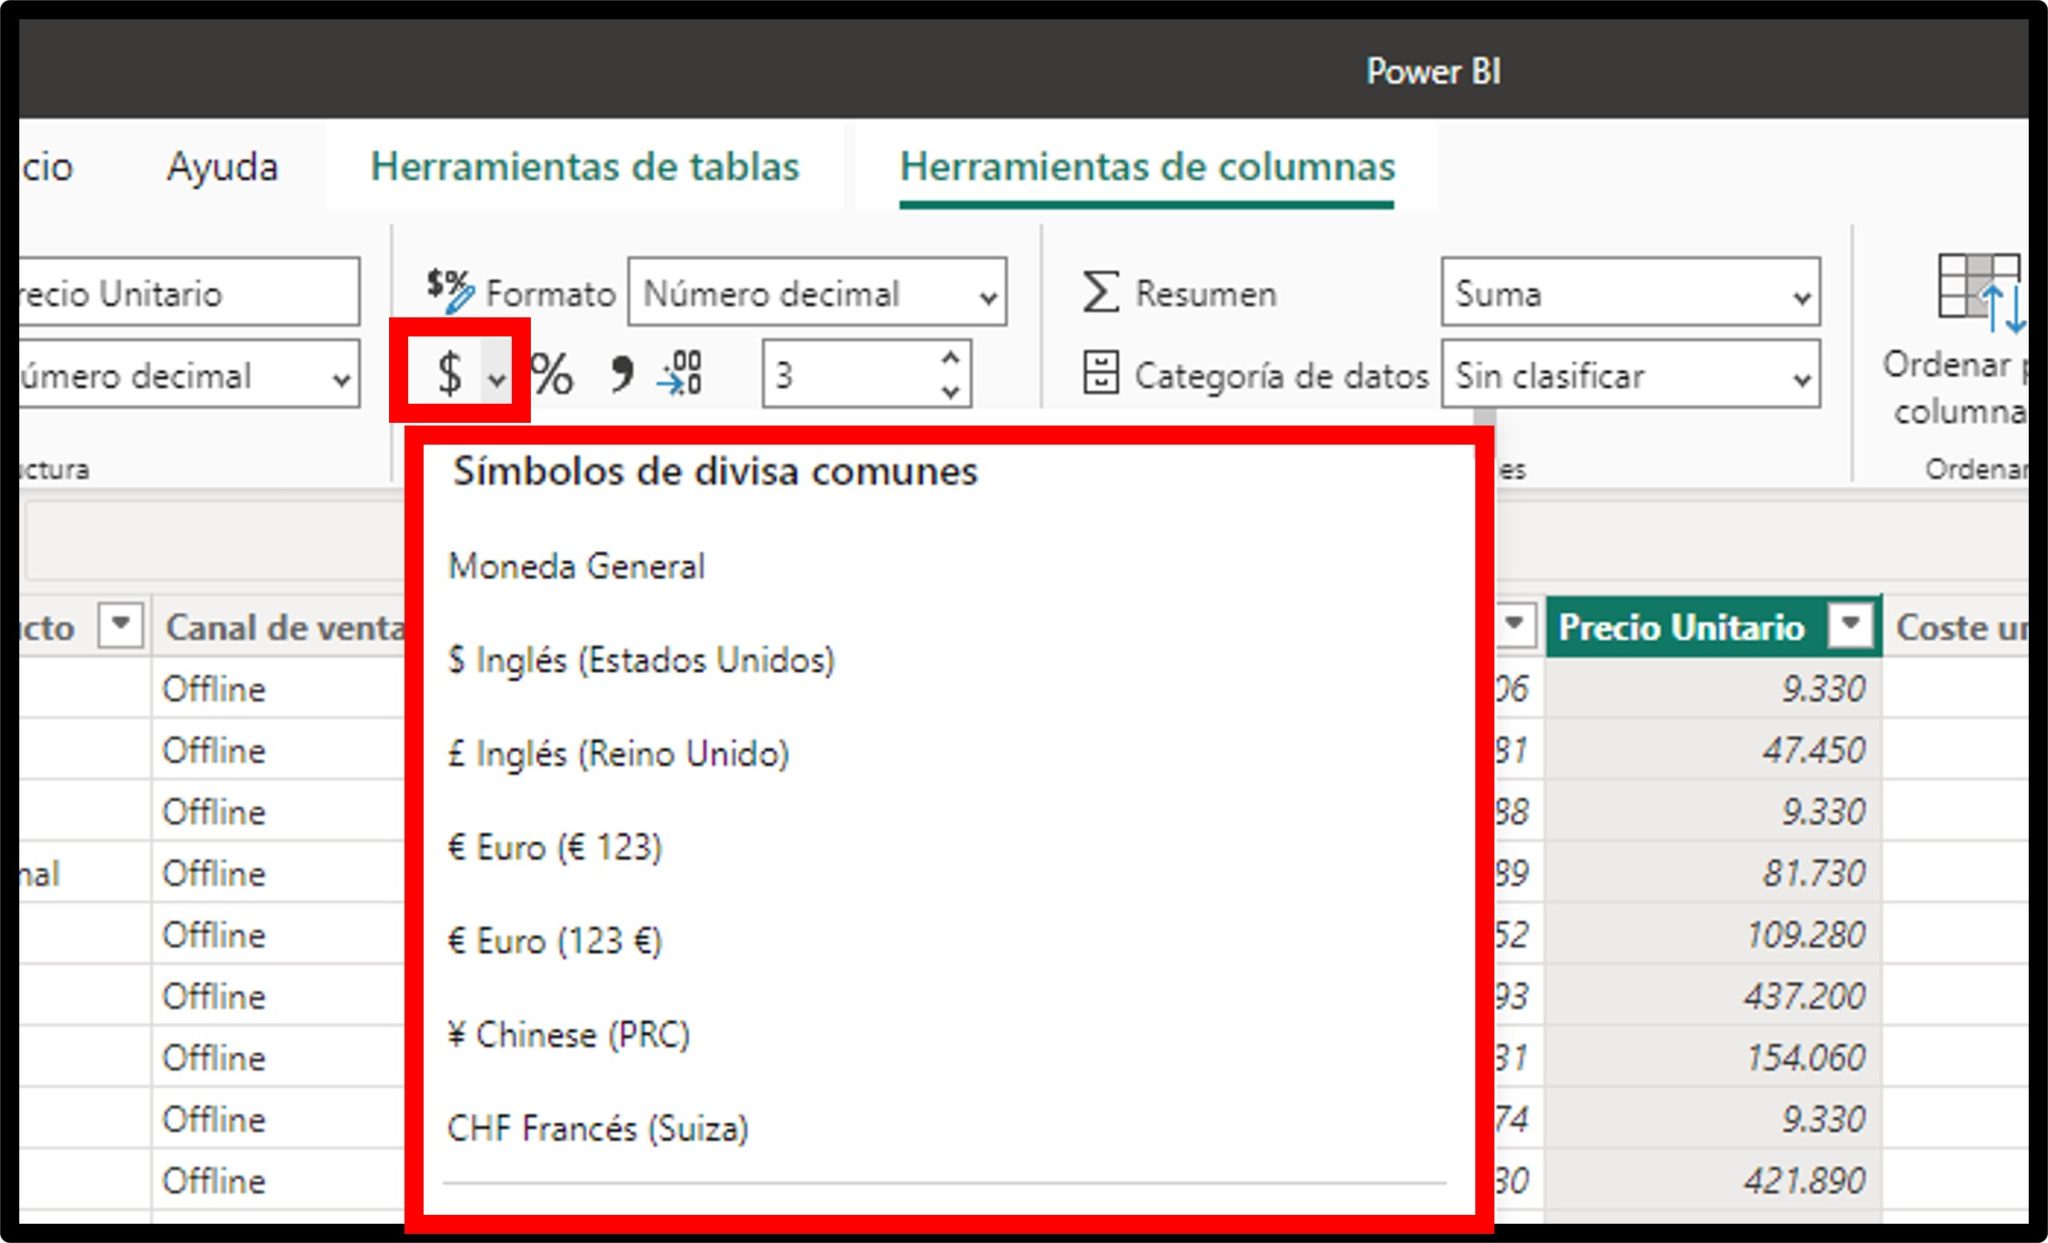Open the Resumen 'Suma' dropdown

(1800, 293)
